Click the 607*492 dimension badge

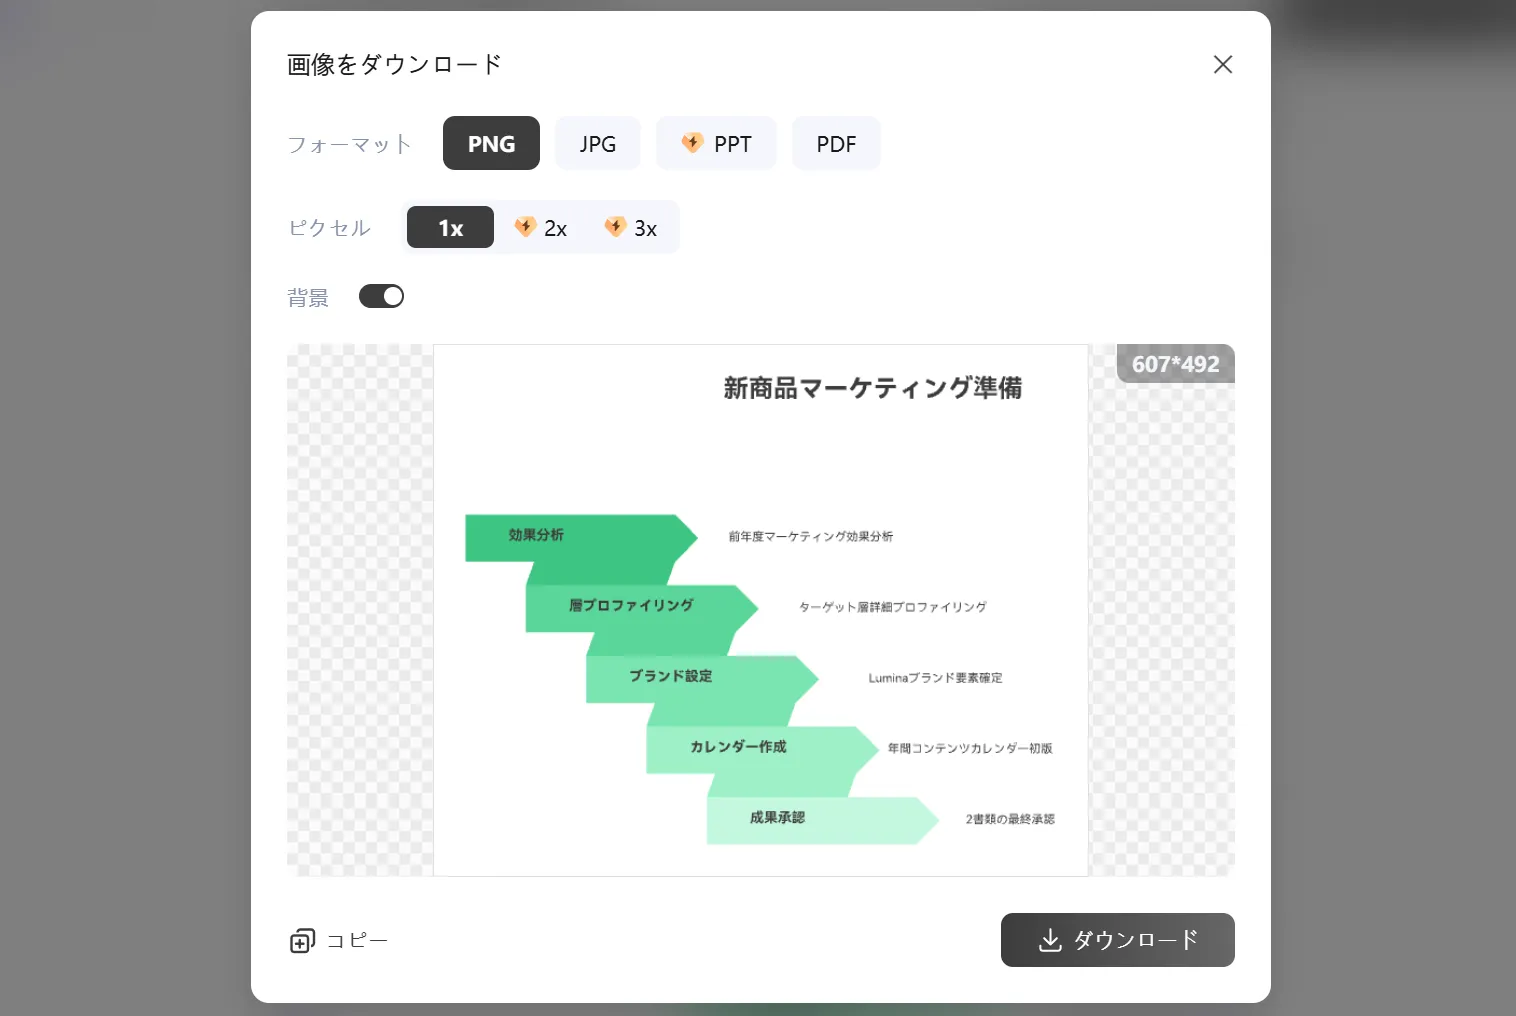(x=1175, y=365)
